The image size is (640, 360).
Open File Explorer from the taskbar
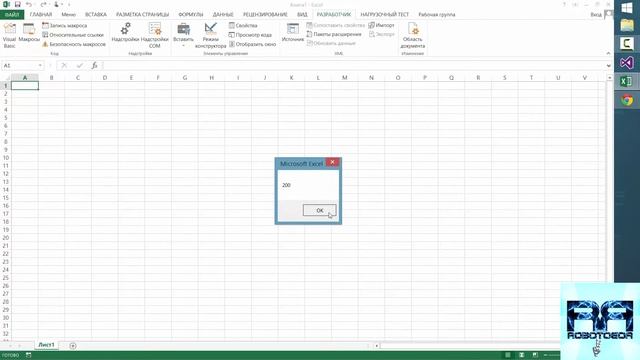coord(627,25)
